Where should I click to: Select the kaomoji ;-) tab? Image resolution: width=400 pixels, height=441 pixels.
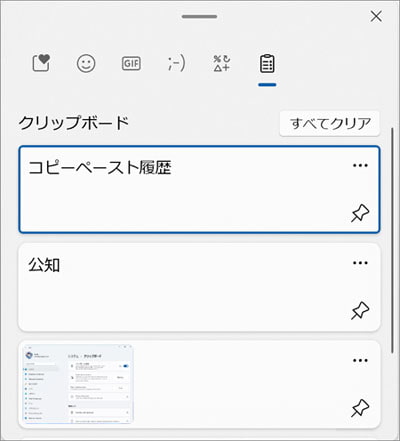tap(176, 63)
